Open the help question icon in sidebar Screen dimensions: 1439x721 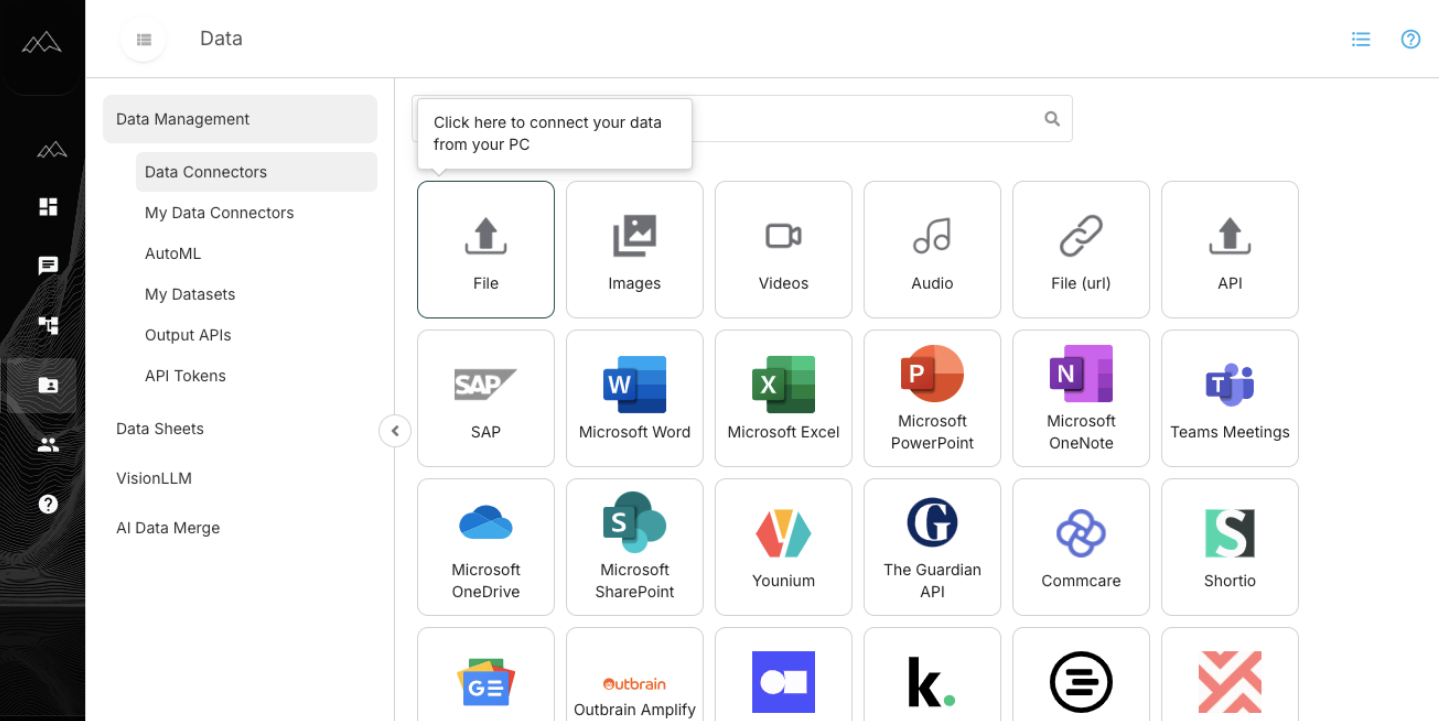(48, 504)
